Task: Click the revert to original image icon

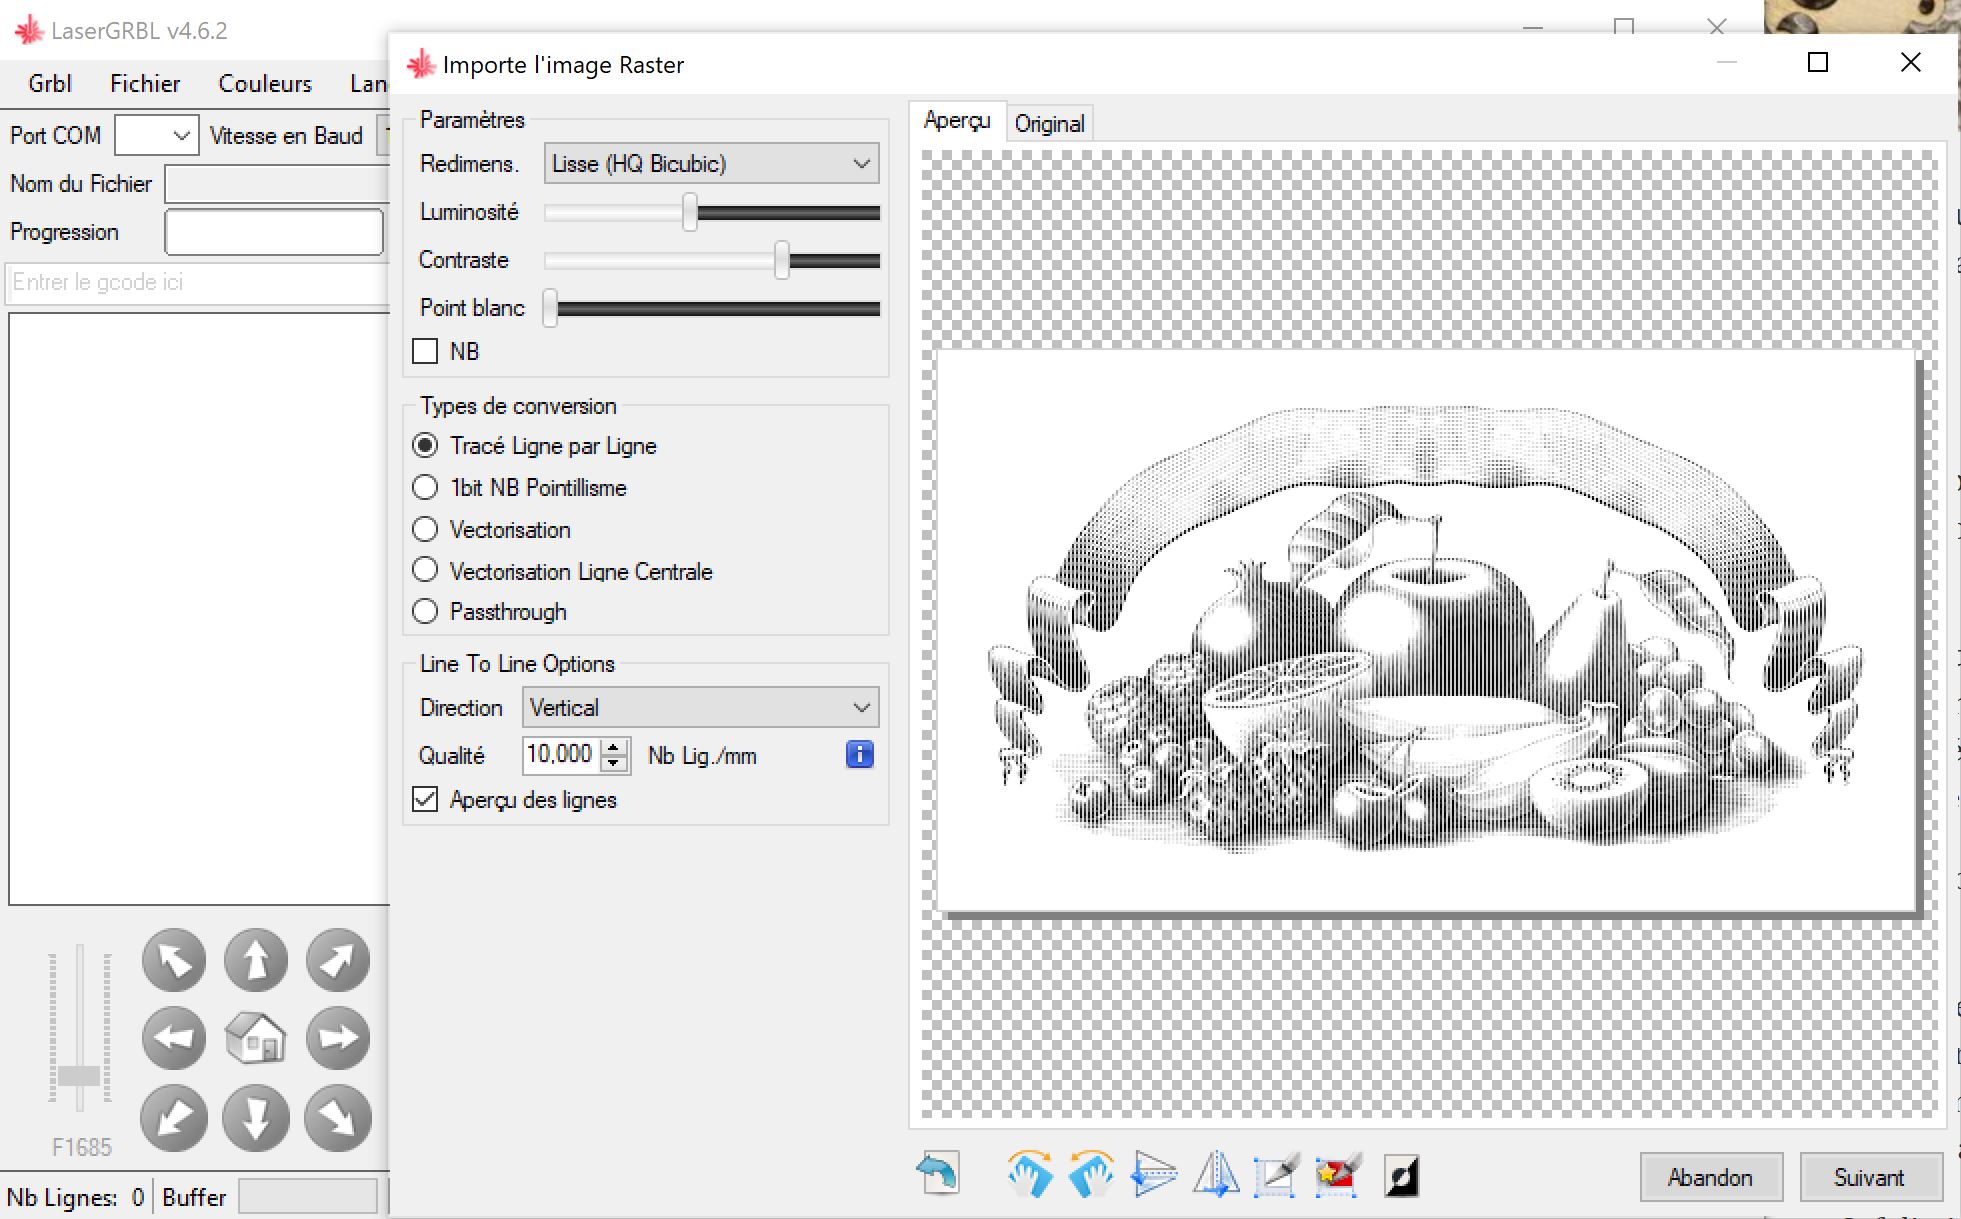Action: click(938, 1174)
